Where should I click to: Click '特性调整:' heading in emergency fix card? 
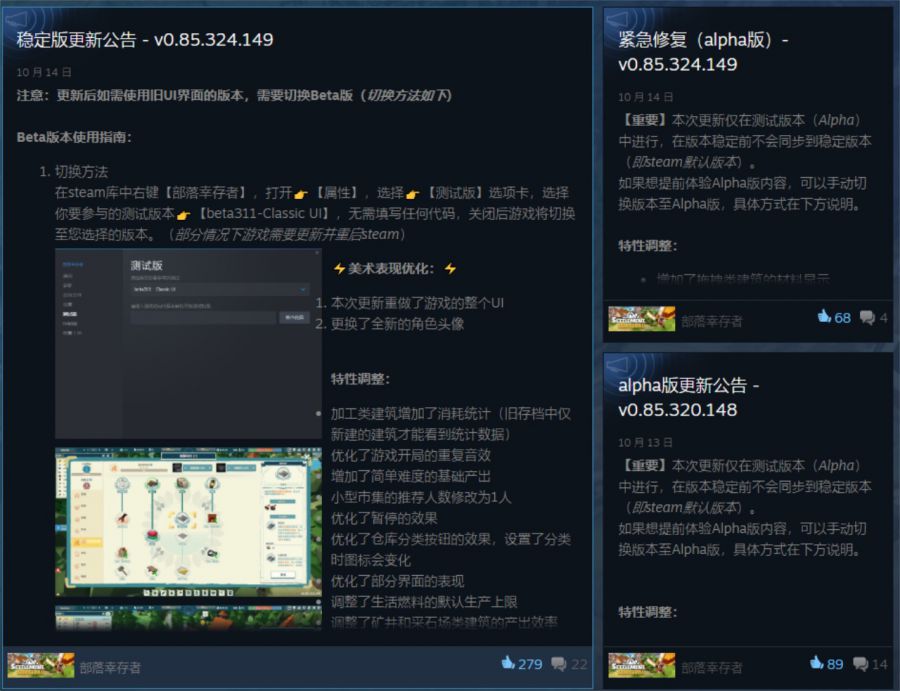(x=647, y=246)
